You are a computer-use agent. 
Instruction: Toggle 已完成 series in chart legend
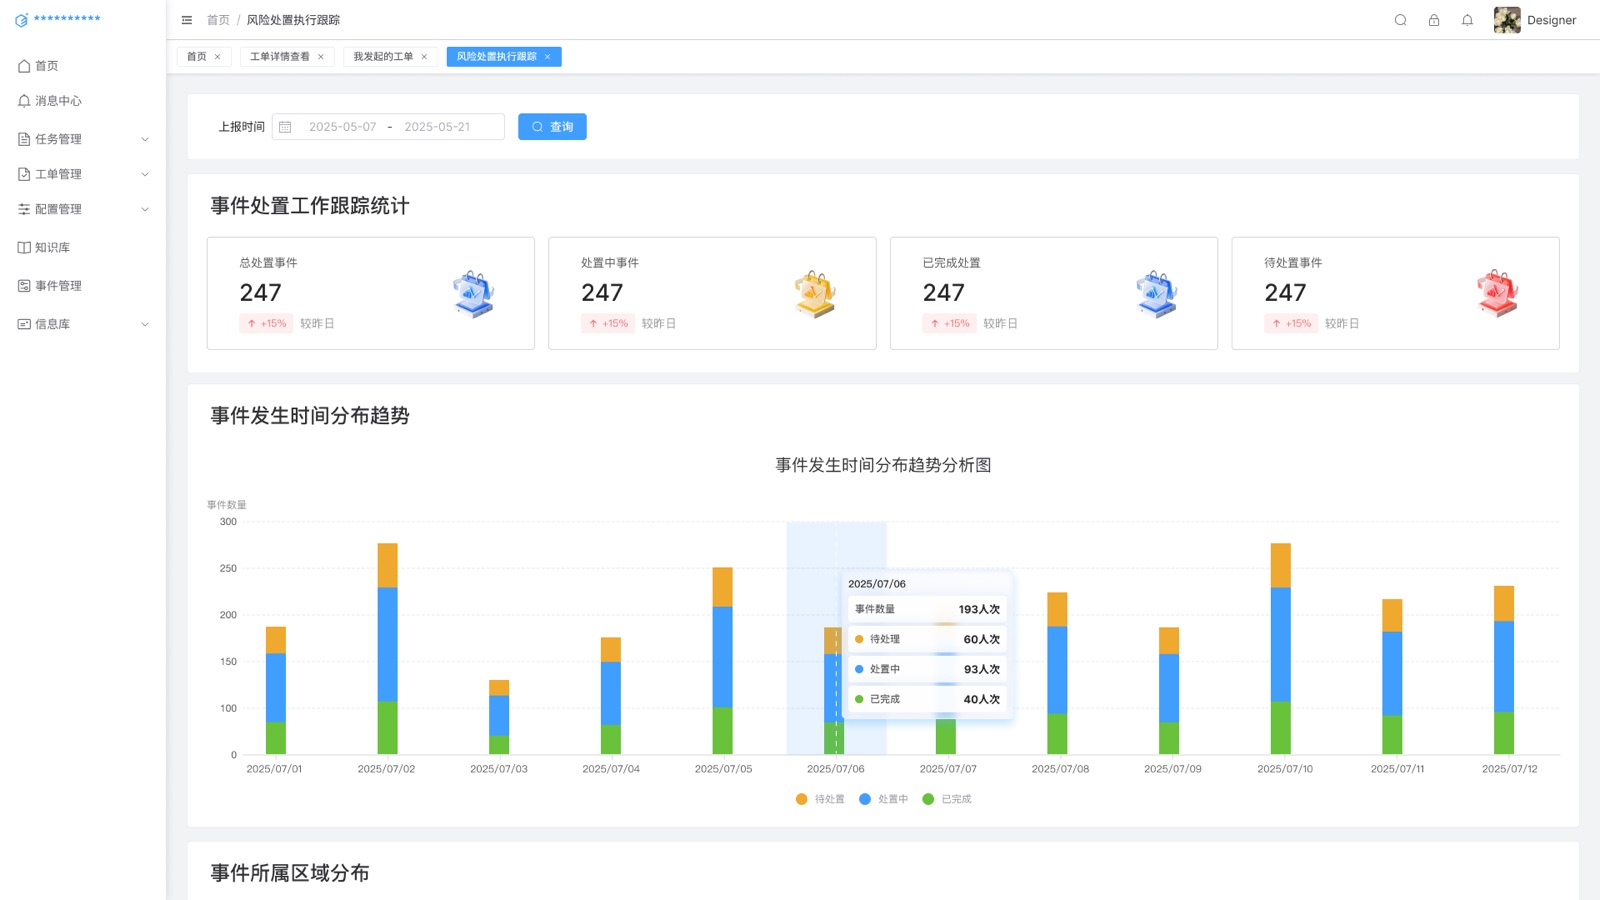pyautogui.click(x=946, y=799)
